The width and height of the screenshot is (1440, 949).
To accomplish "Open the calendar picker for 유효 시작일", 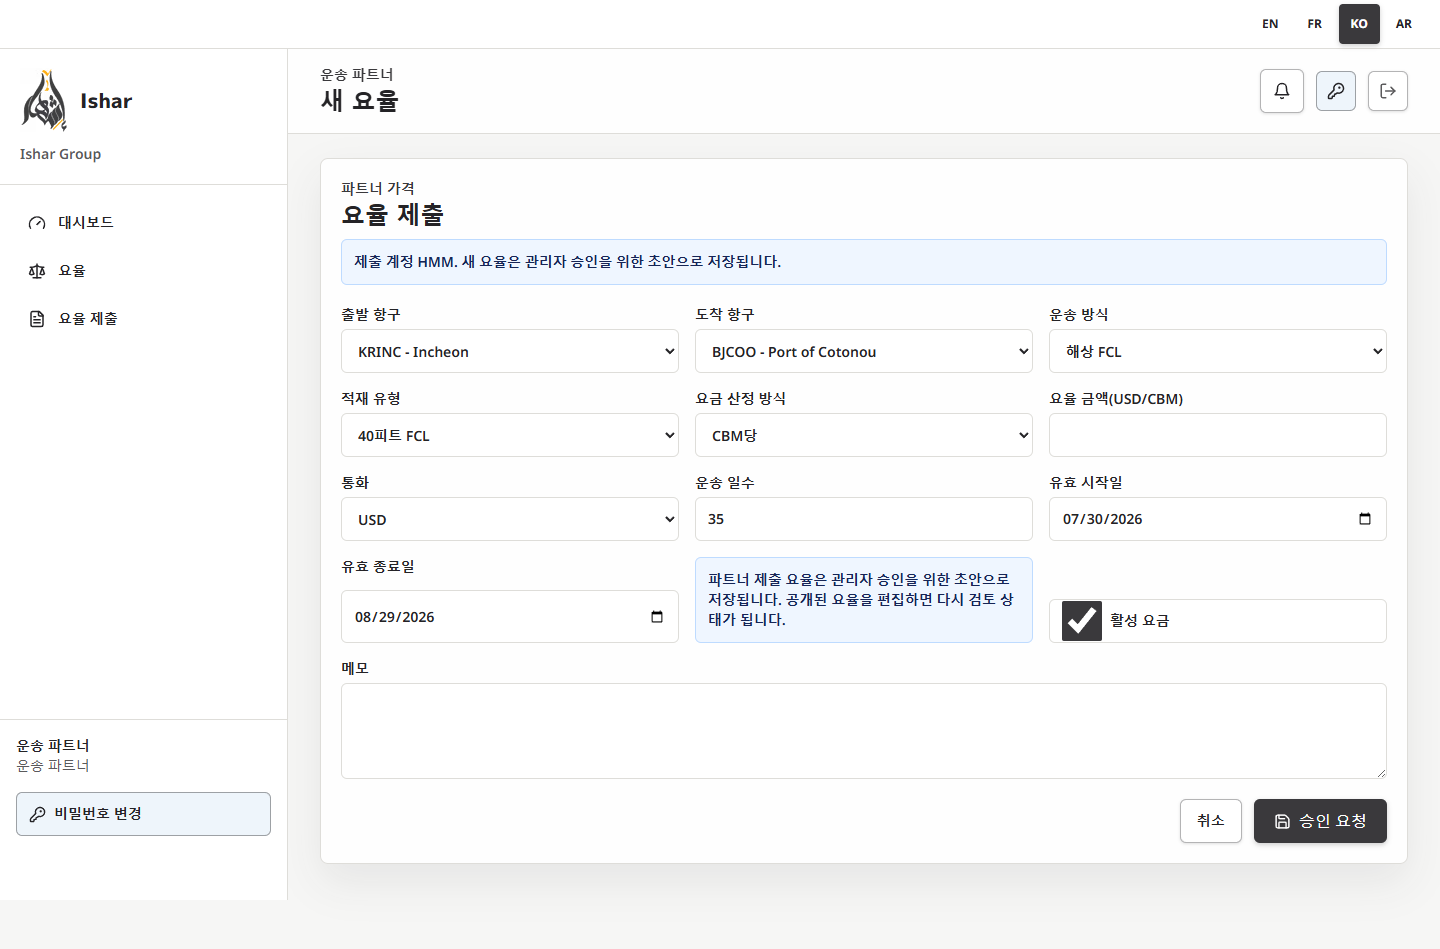I will pos(1365,519).
